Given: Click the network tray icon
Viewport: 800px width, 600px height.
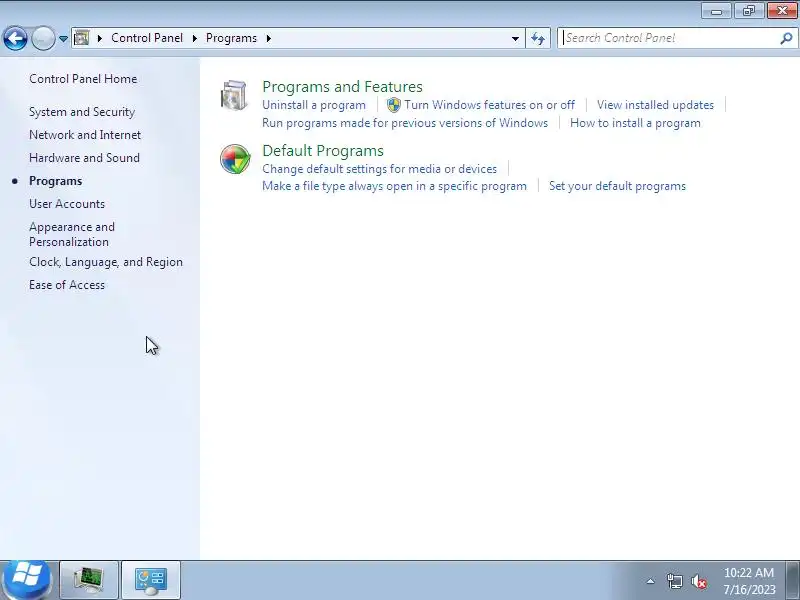Looking at the screenshot, I should [x=674, y=581].
